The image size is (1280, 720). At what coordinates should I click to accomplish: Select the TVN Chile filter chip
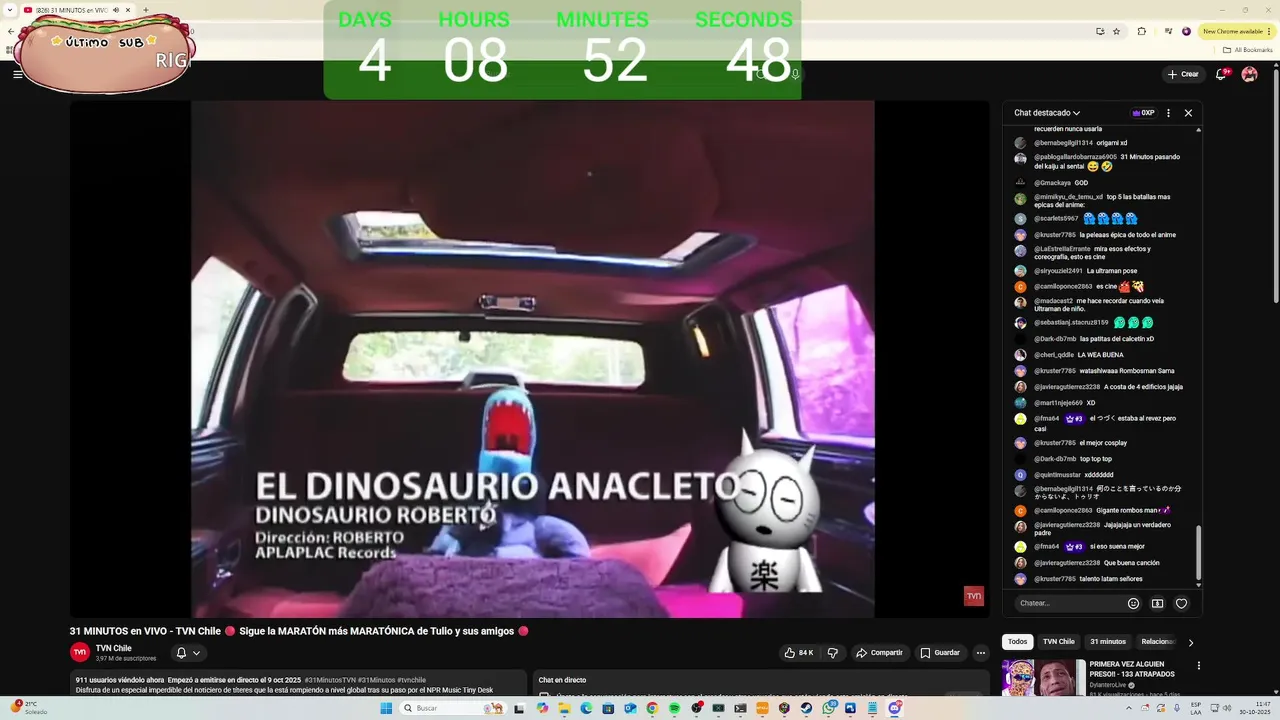1058,642
